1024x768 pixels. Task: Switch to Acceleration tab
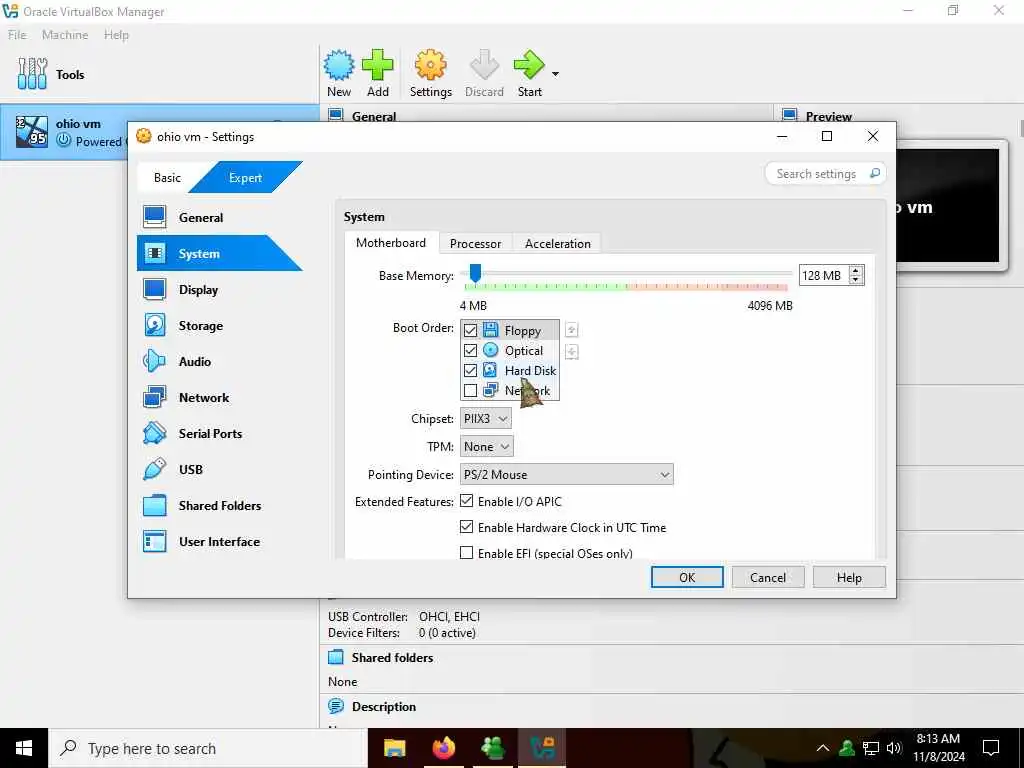pos(558,244)
